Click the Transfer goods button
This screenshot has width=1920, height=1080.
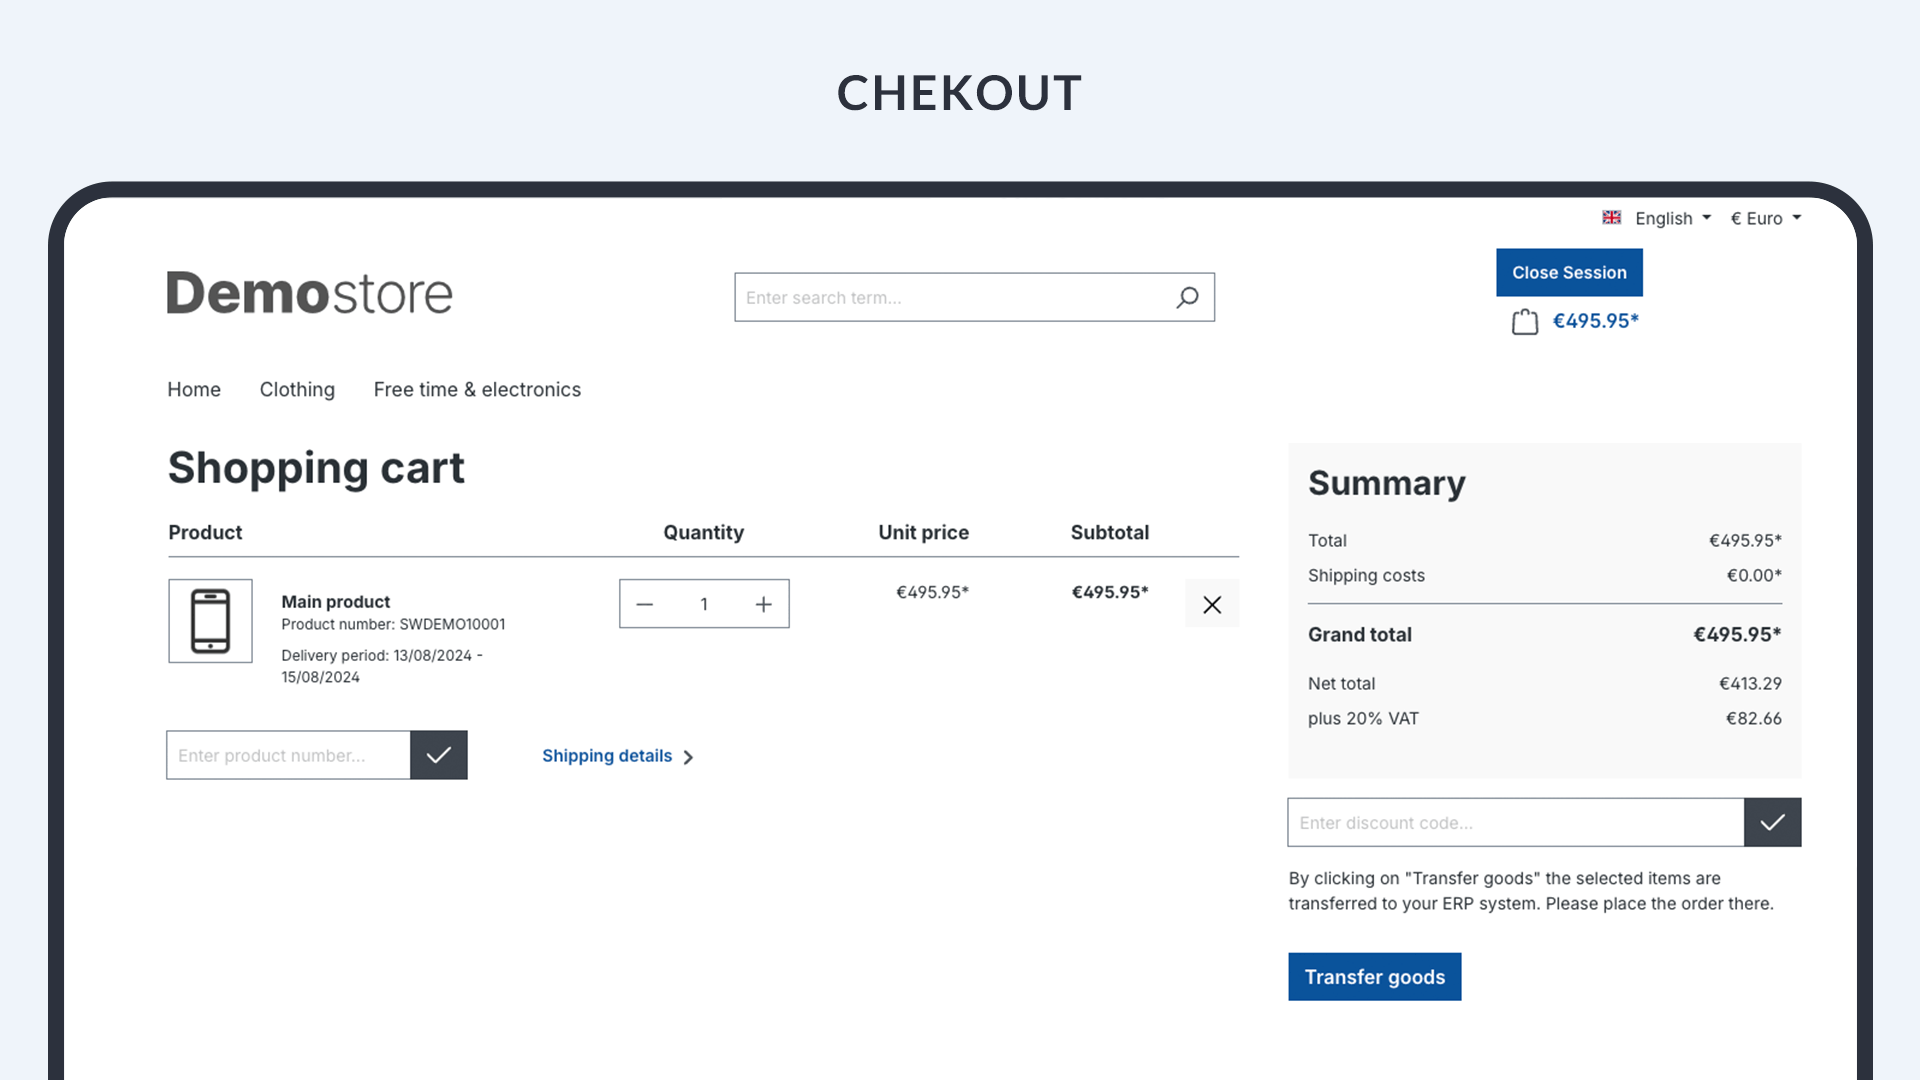[1374, 976]
